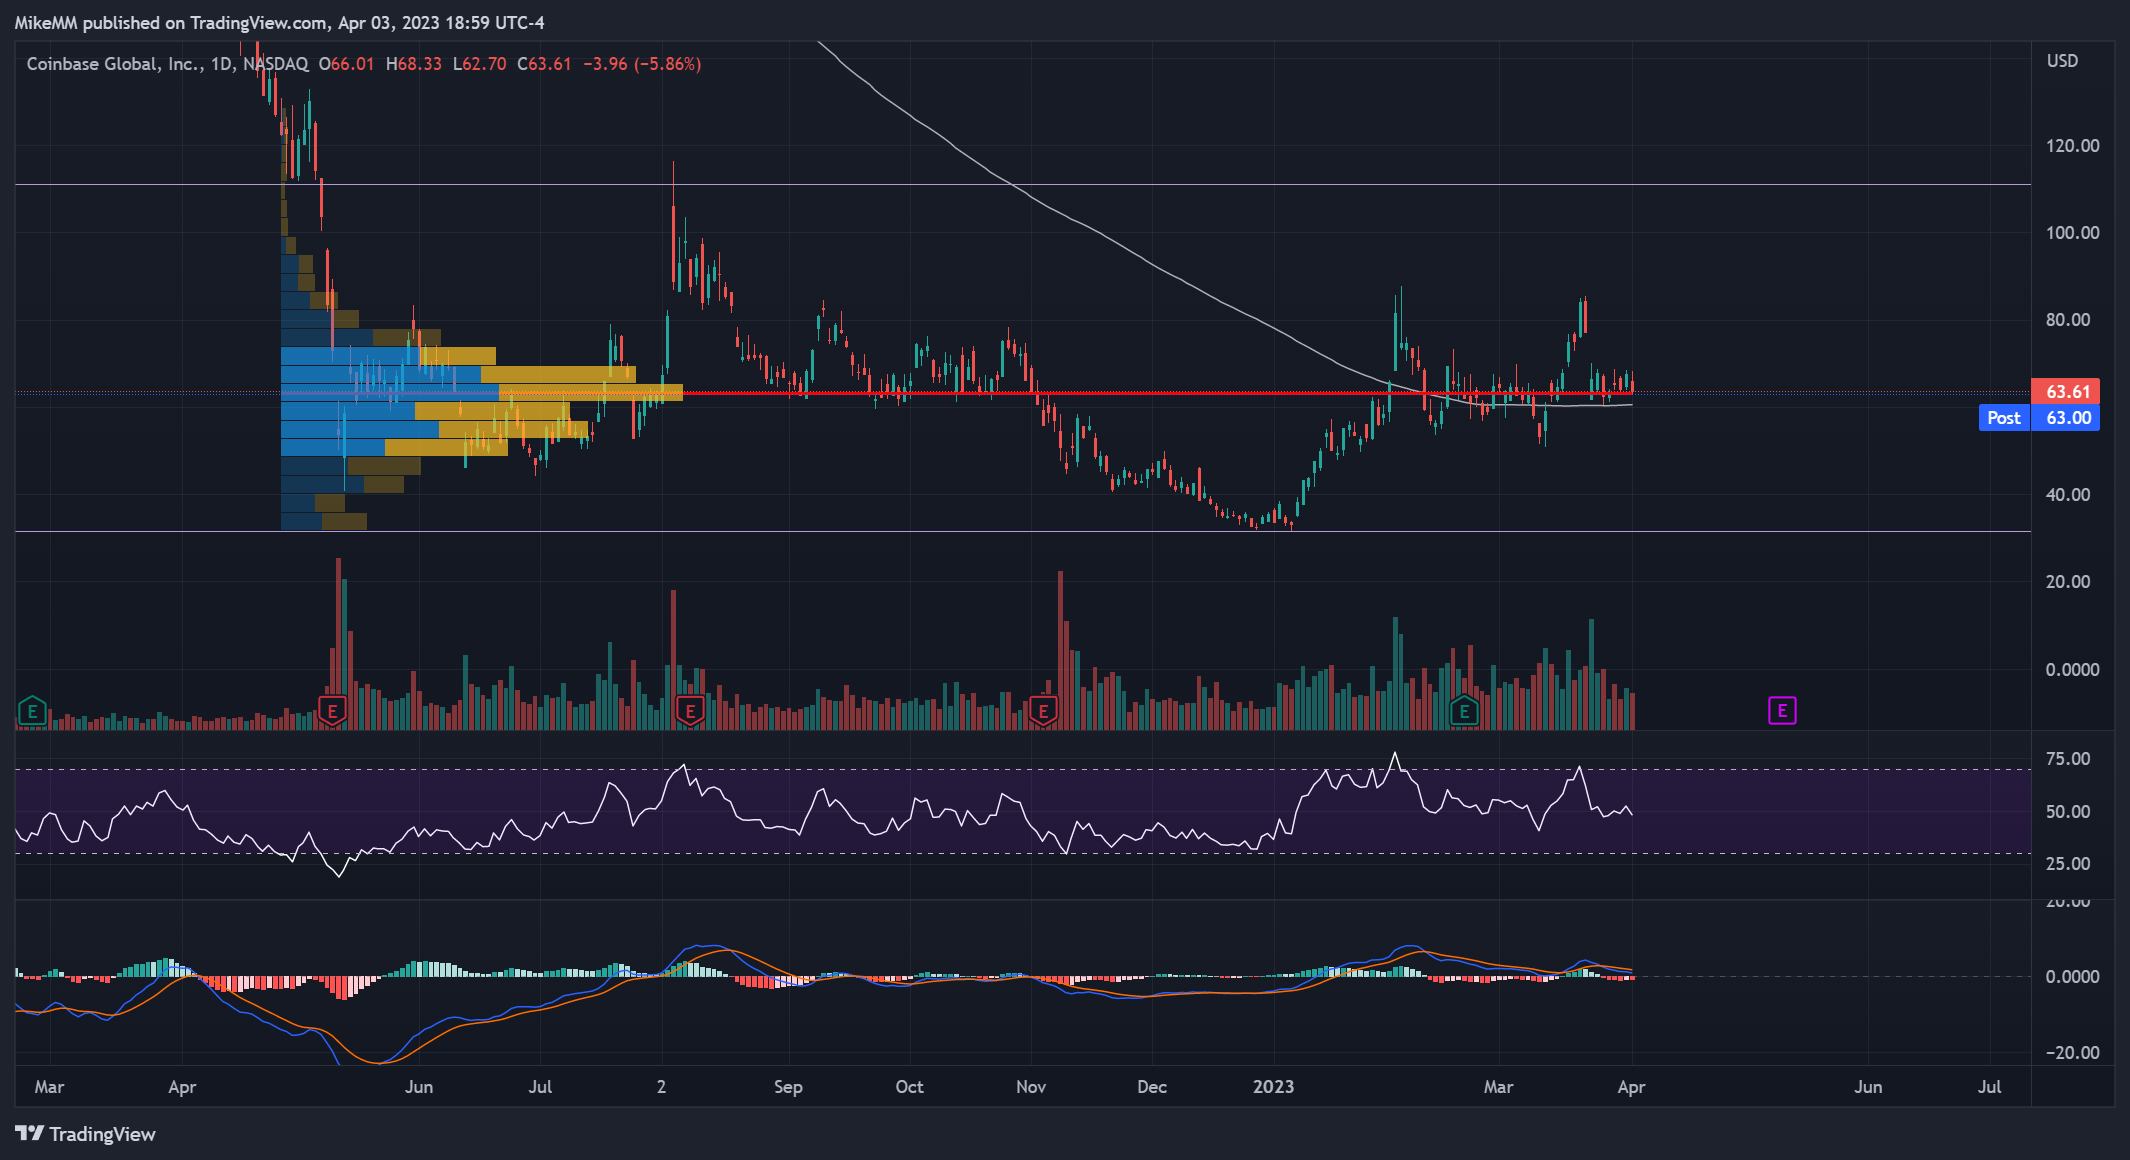
Task: Click the 25.00 RSI axis label
Action: click(x=2068, y=864)
